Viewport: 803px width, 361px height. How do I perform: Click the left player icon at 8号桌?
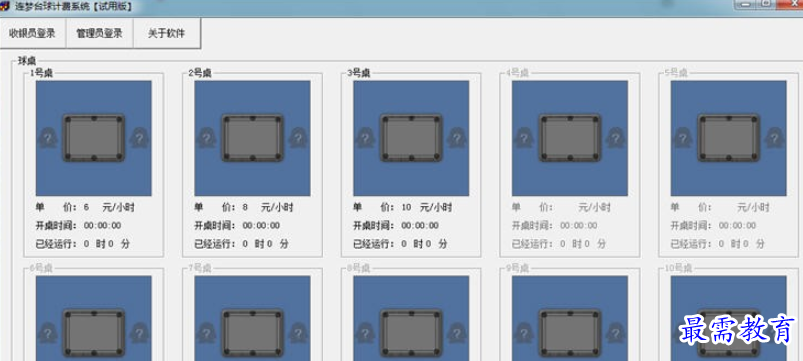pos(365,333)
